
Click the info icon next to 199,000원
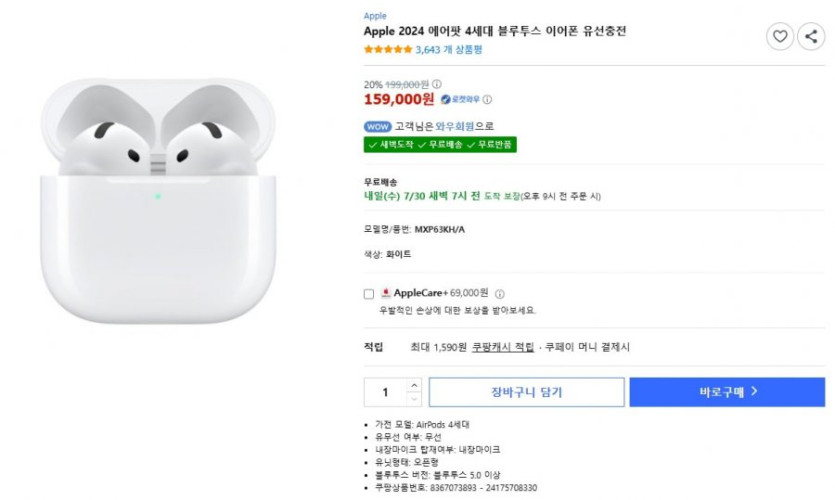(437, 84)
